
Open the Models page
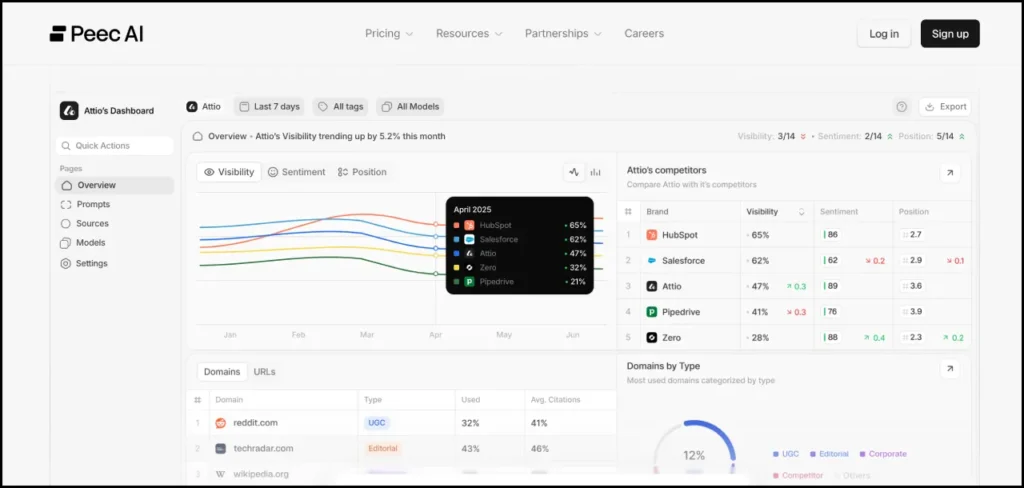tap(83, 242)
